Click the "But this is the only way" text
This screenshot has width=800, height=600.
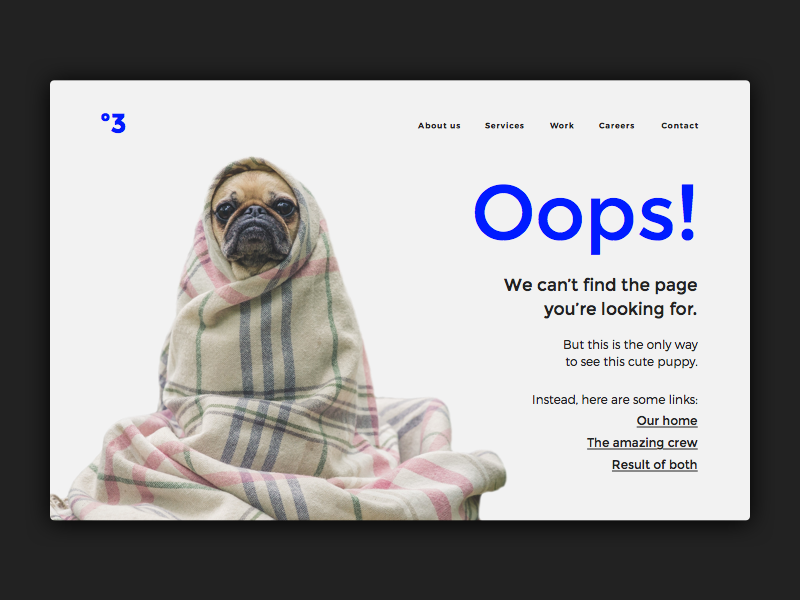630,345
